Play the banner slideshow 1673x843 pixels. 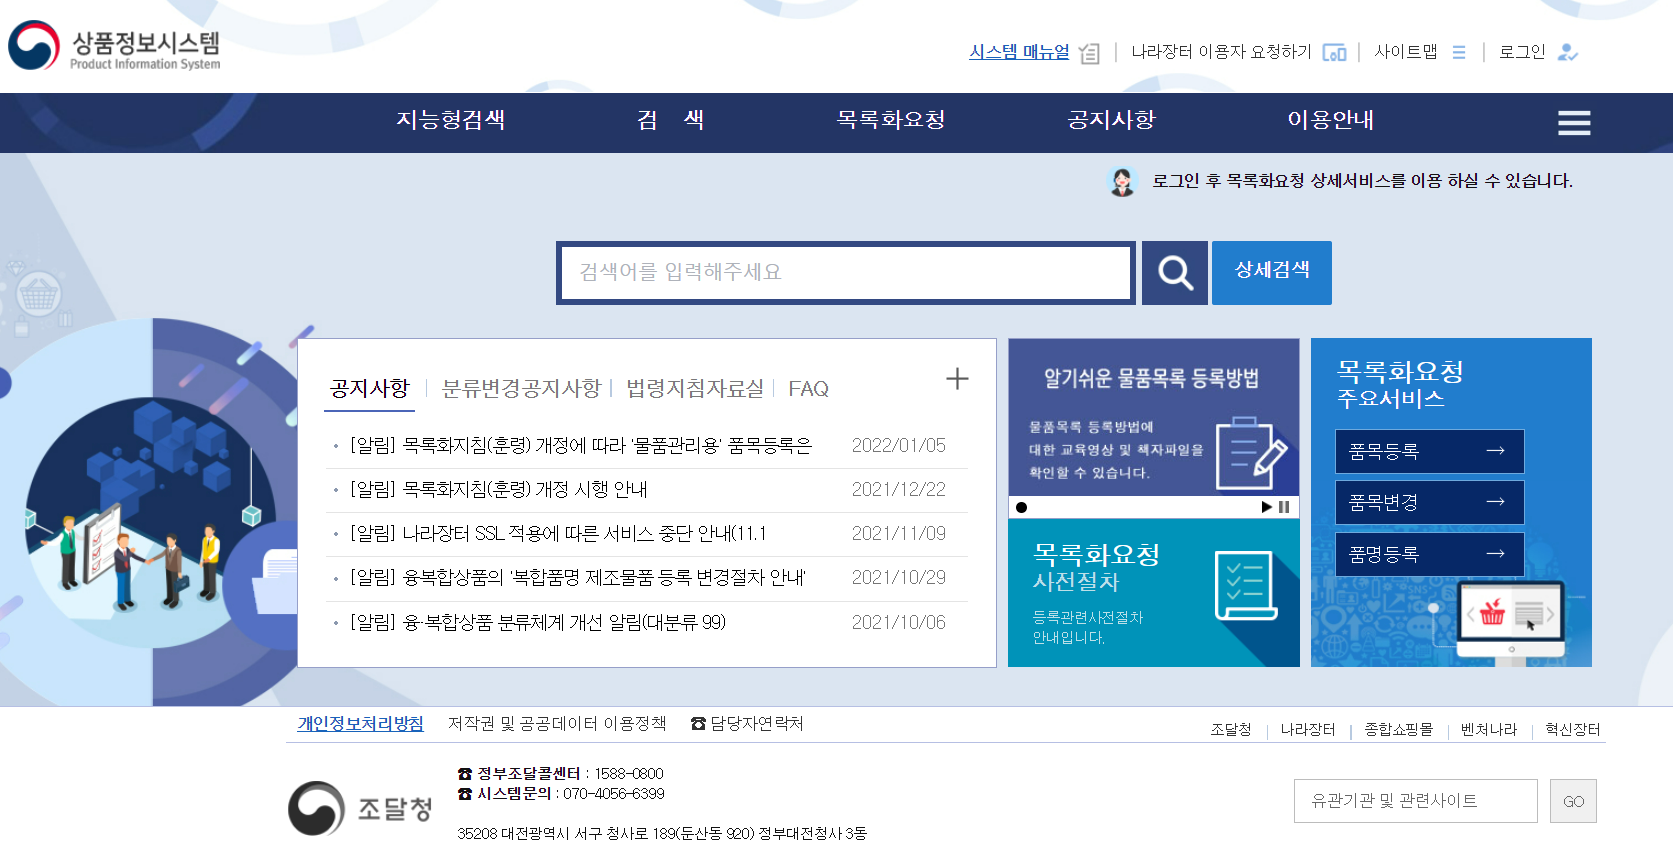[x=1267, y=507]
